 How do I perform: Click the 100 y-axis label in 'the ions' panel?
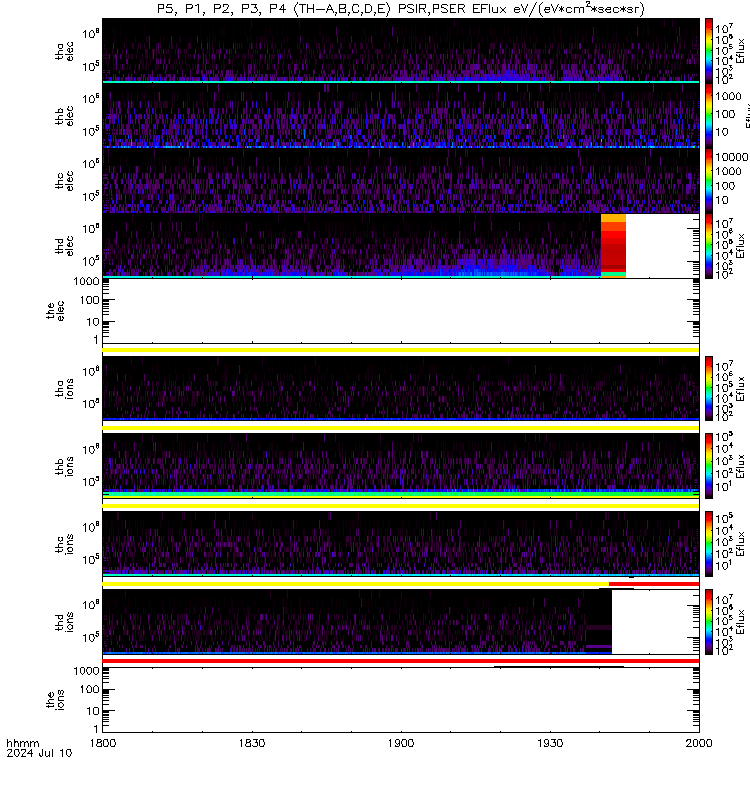(x=89, y=689)
